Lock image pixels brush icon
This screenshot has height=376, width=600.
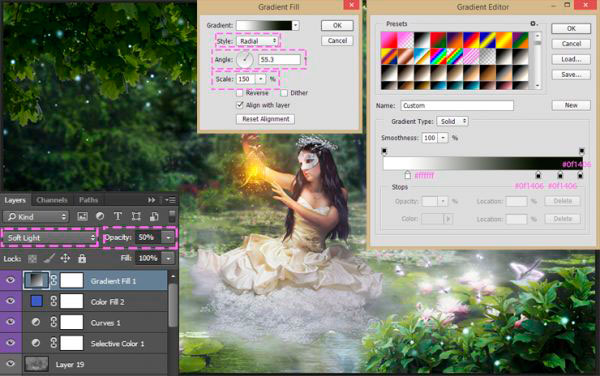[x=49, y=259]
